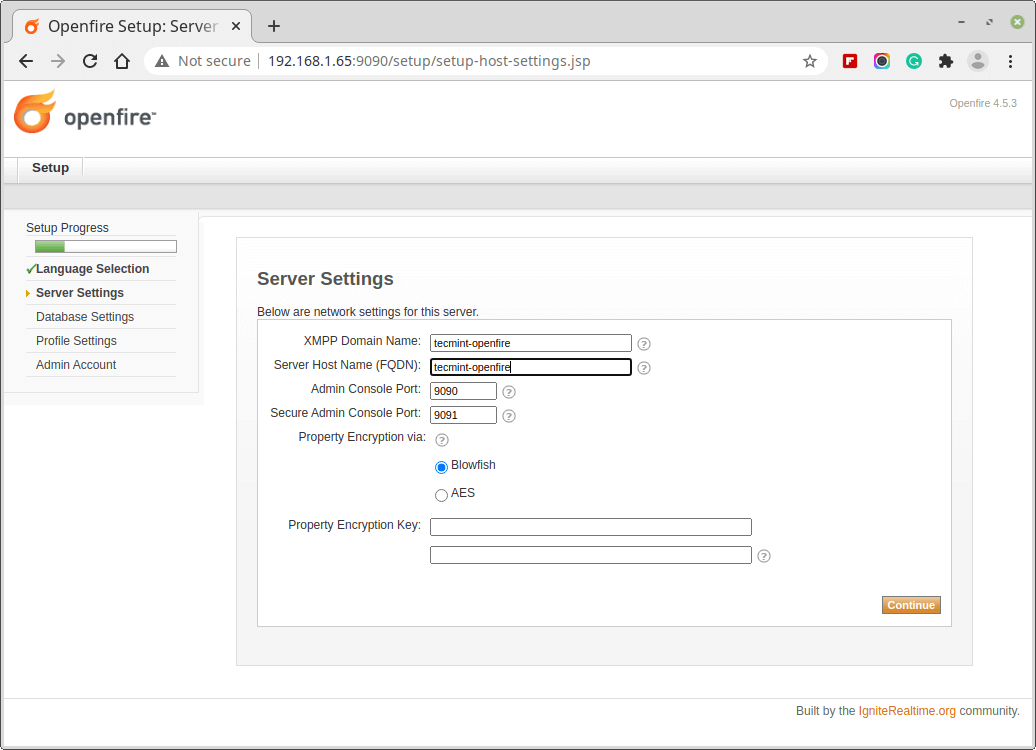Click into the XMPP Domain Name field

pos(531,343)
